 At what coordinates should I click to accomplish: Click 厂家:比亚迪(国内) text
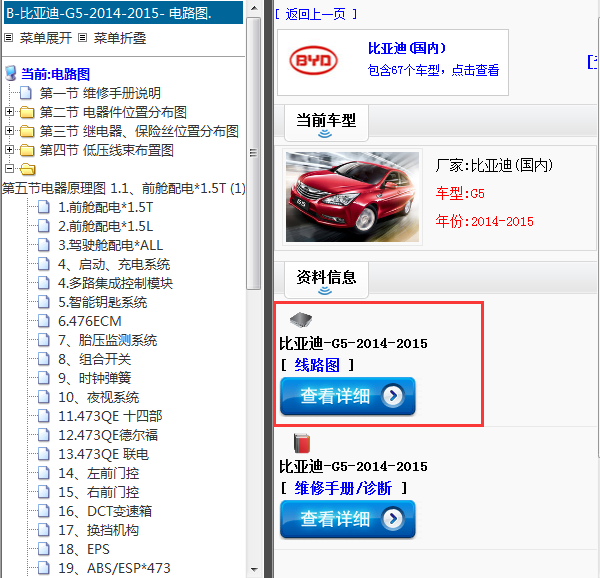[494, 166]
